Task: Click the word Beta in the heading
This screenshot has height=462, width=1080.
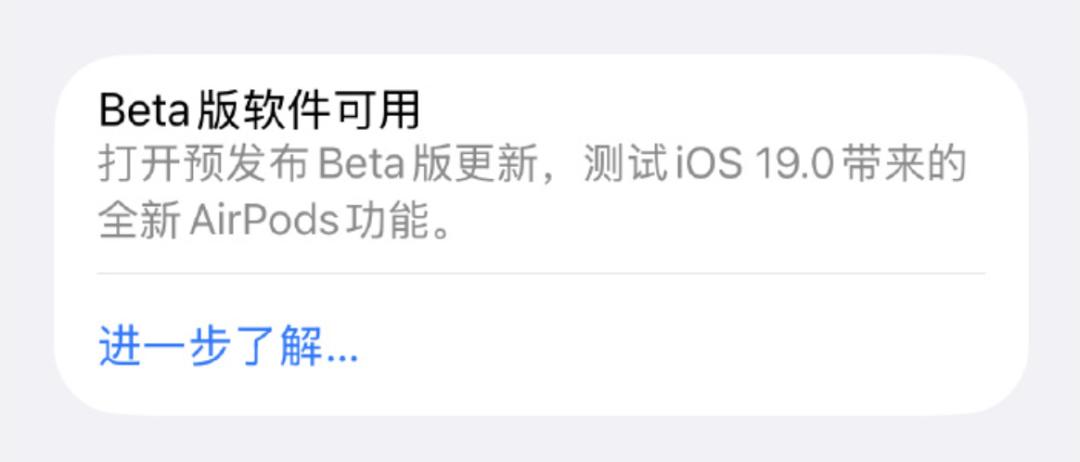Action: pyautogui.click(x=144, y=112)
